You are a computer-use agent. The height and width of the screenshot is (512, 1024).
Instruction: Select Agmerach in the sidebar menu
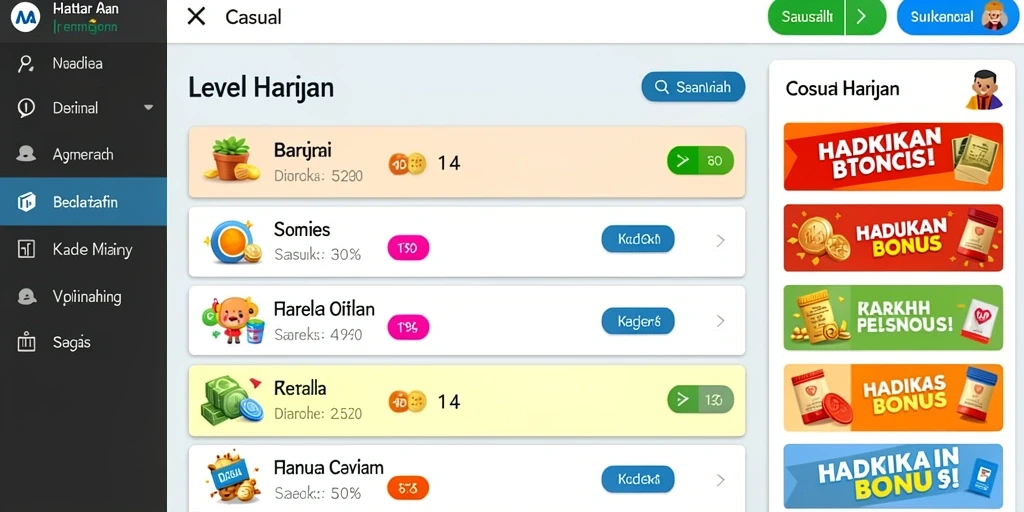84,155
